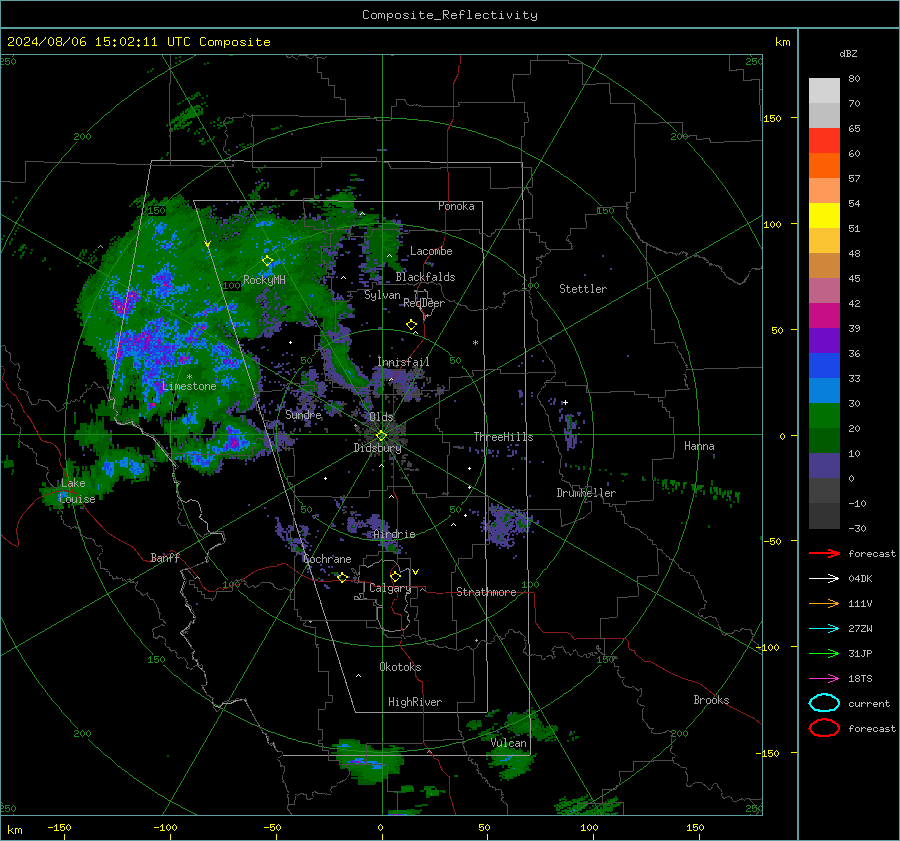
Task: Click the Limestone label
Action: [x=189, y=386]
